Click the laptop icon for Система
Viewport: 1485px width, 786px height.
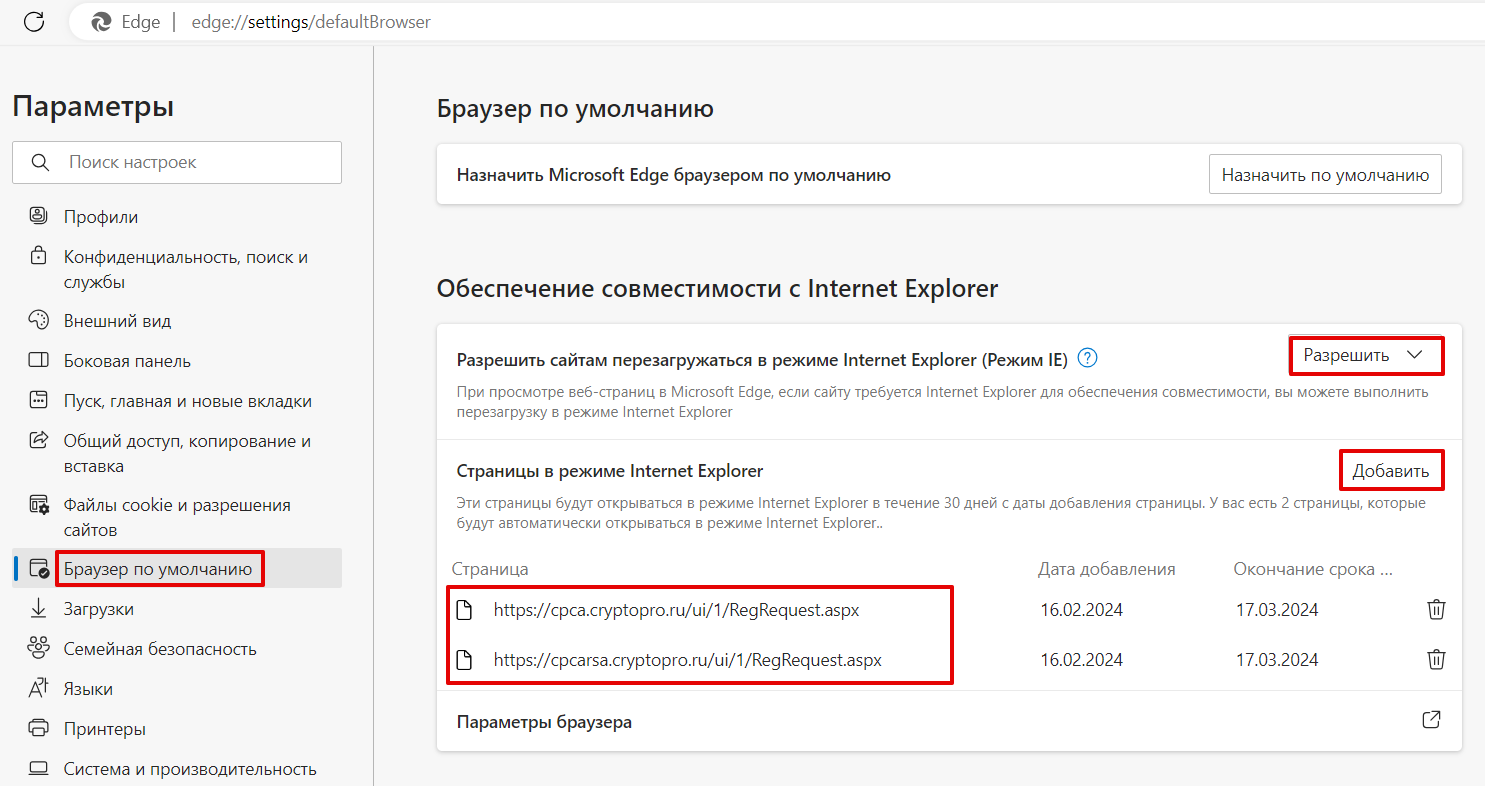[x=39, y=769]
